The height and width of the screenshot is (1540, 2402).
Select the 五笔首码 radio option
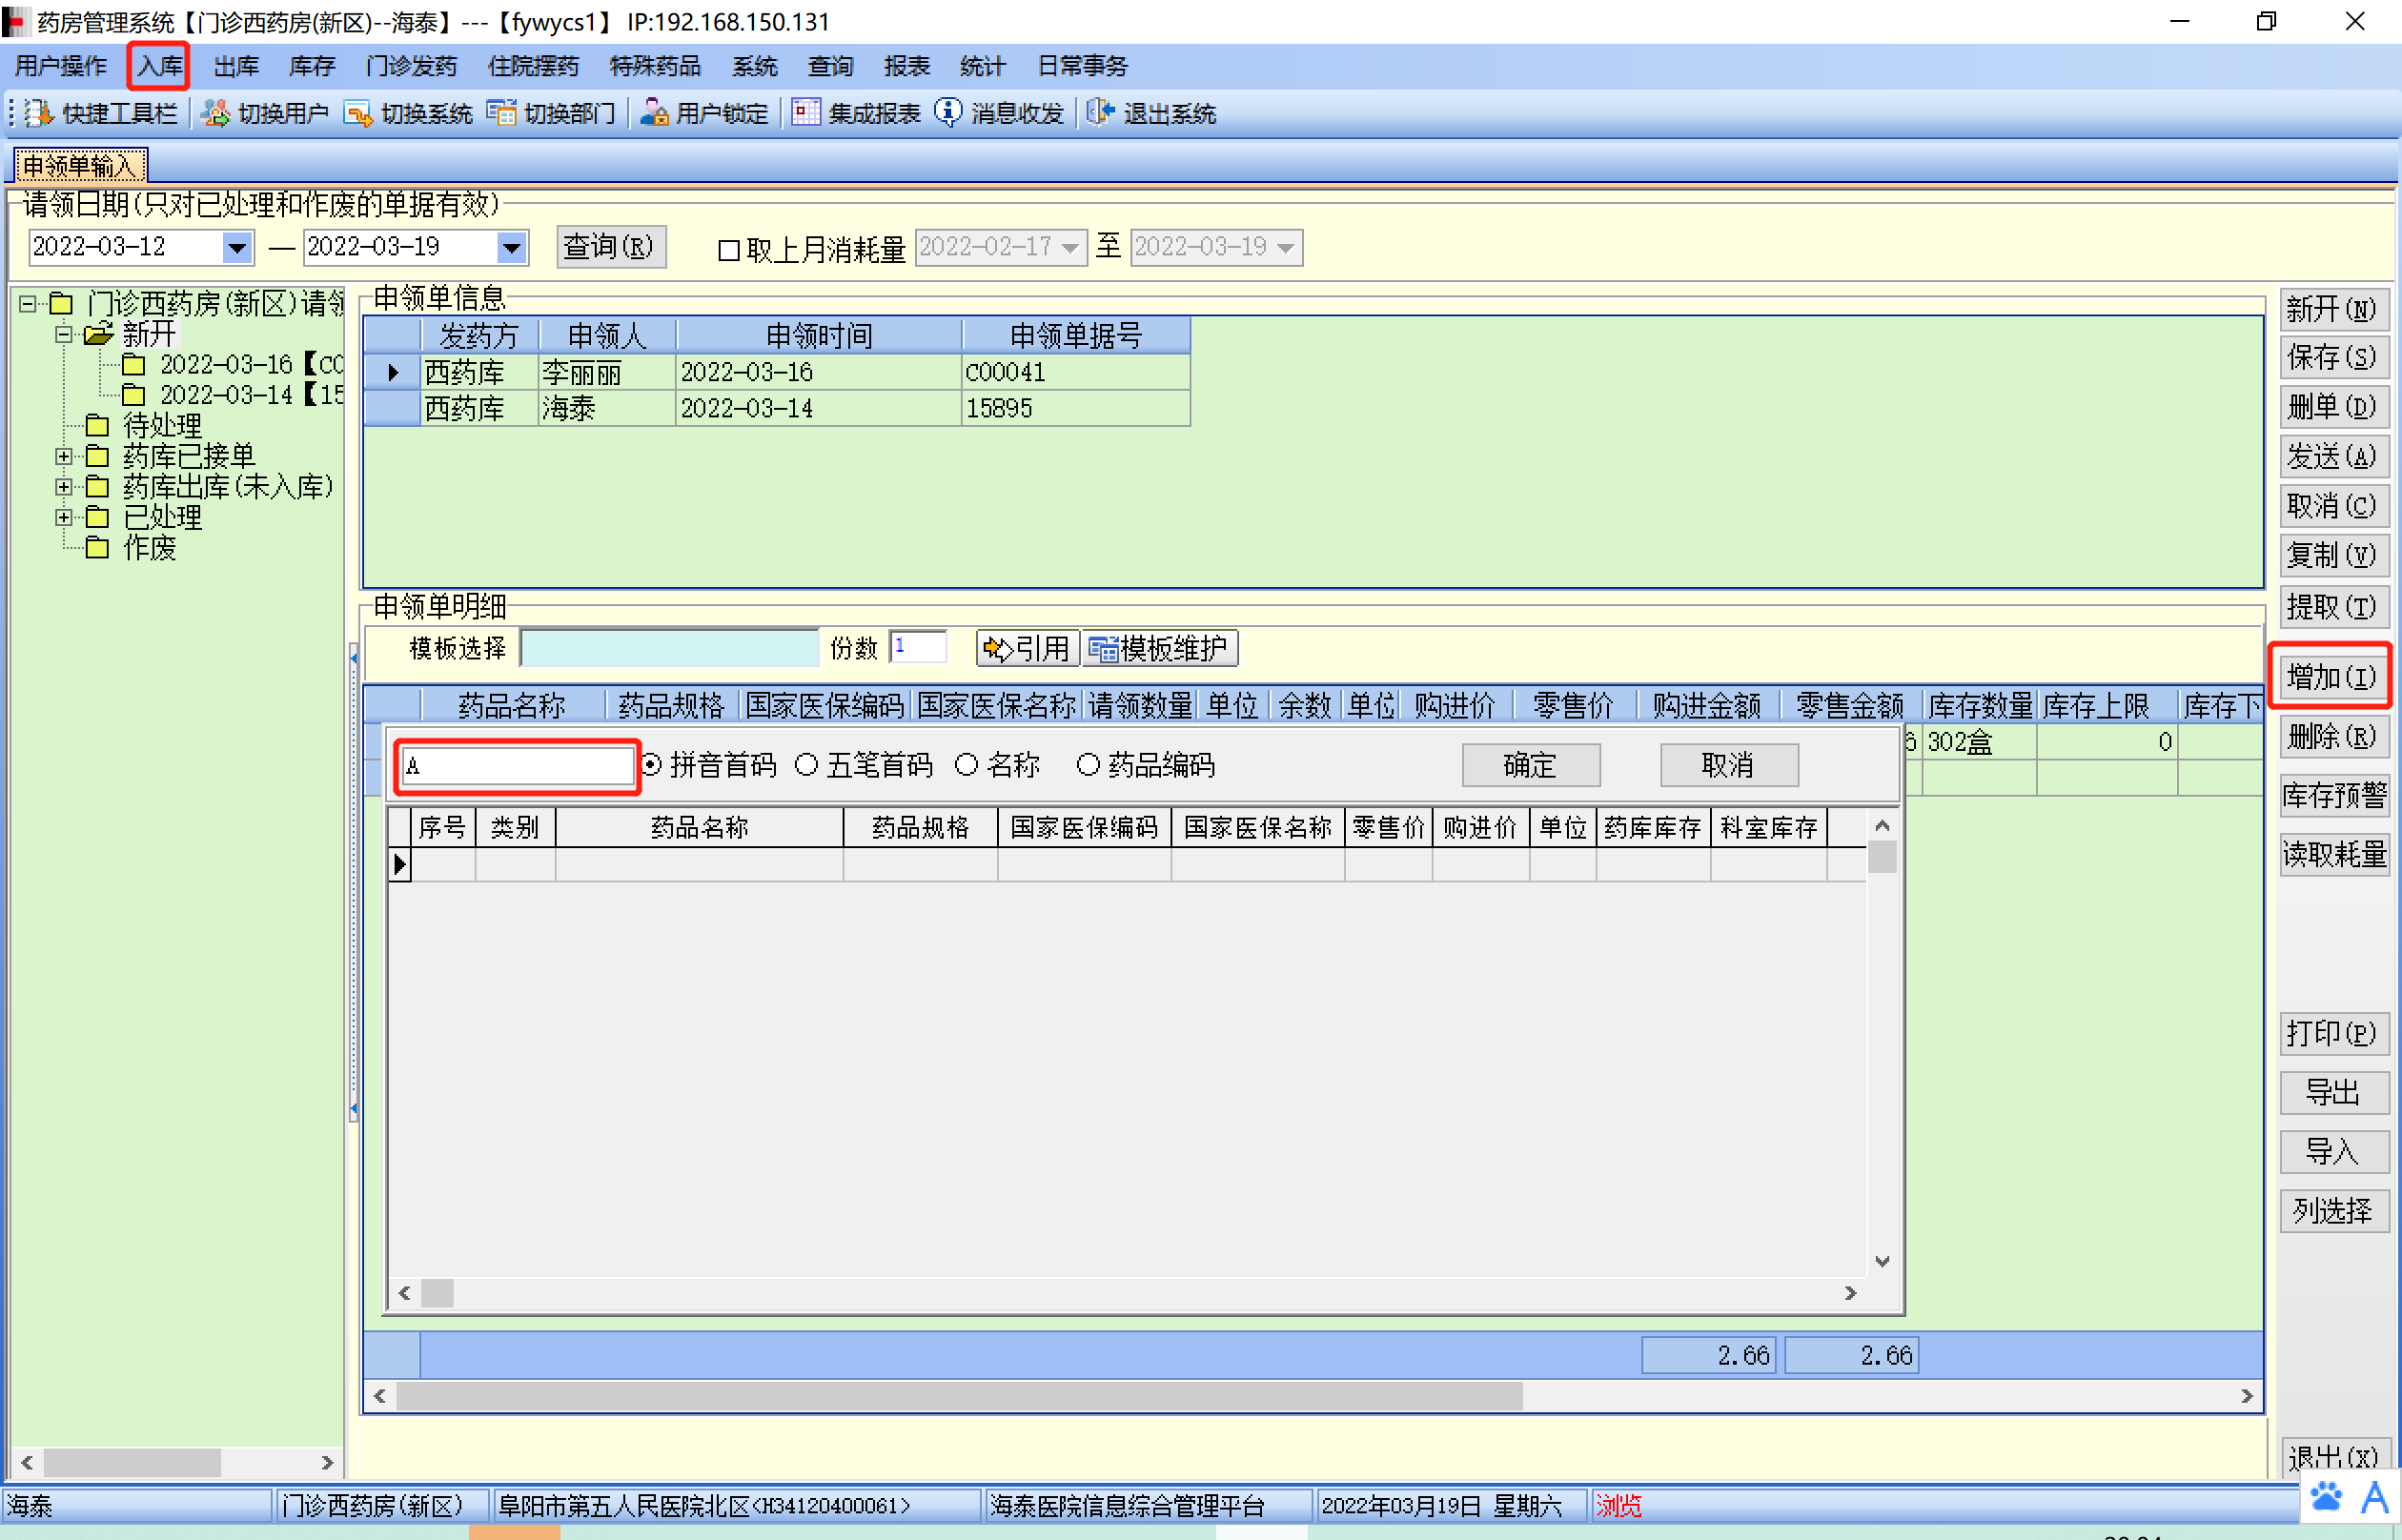(807, 765)
